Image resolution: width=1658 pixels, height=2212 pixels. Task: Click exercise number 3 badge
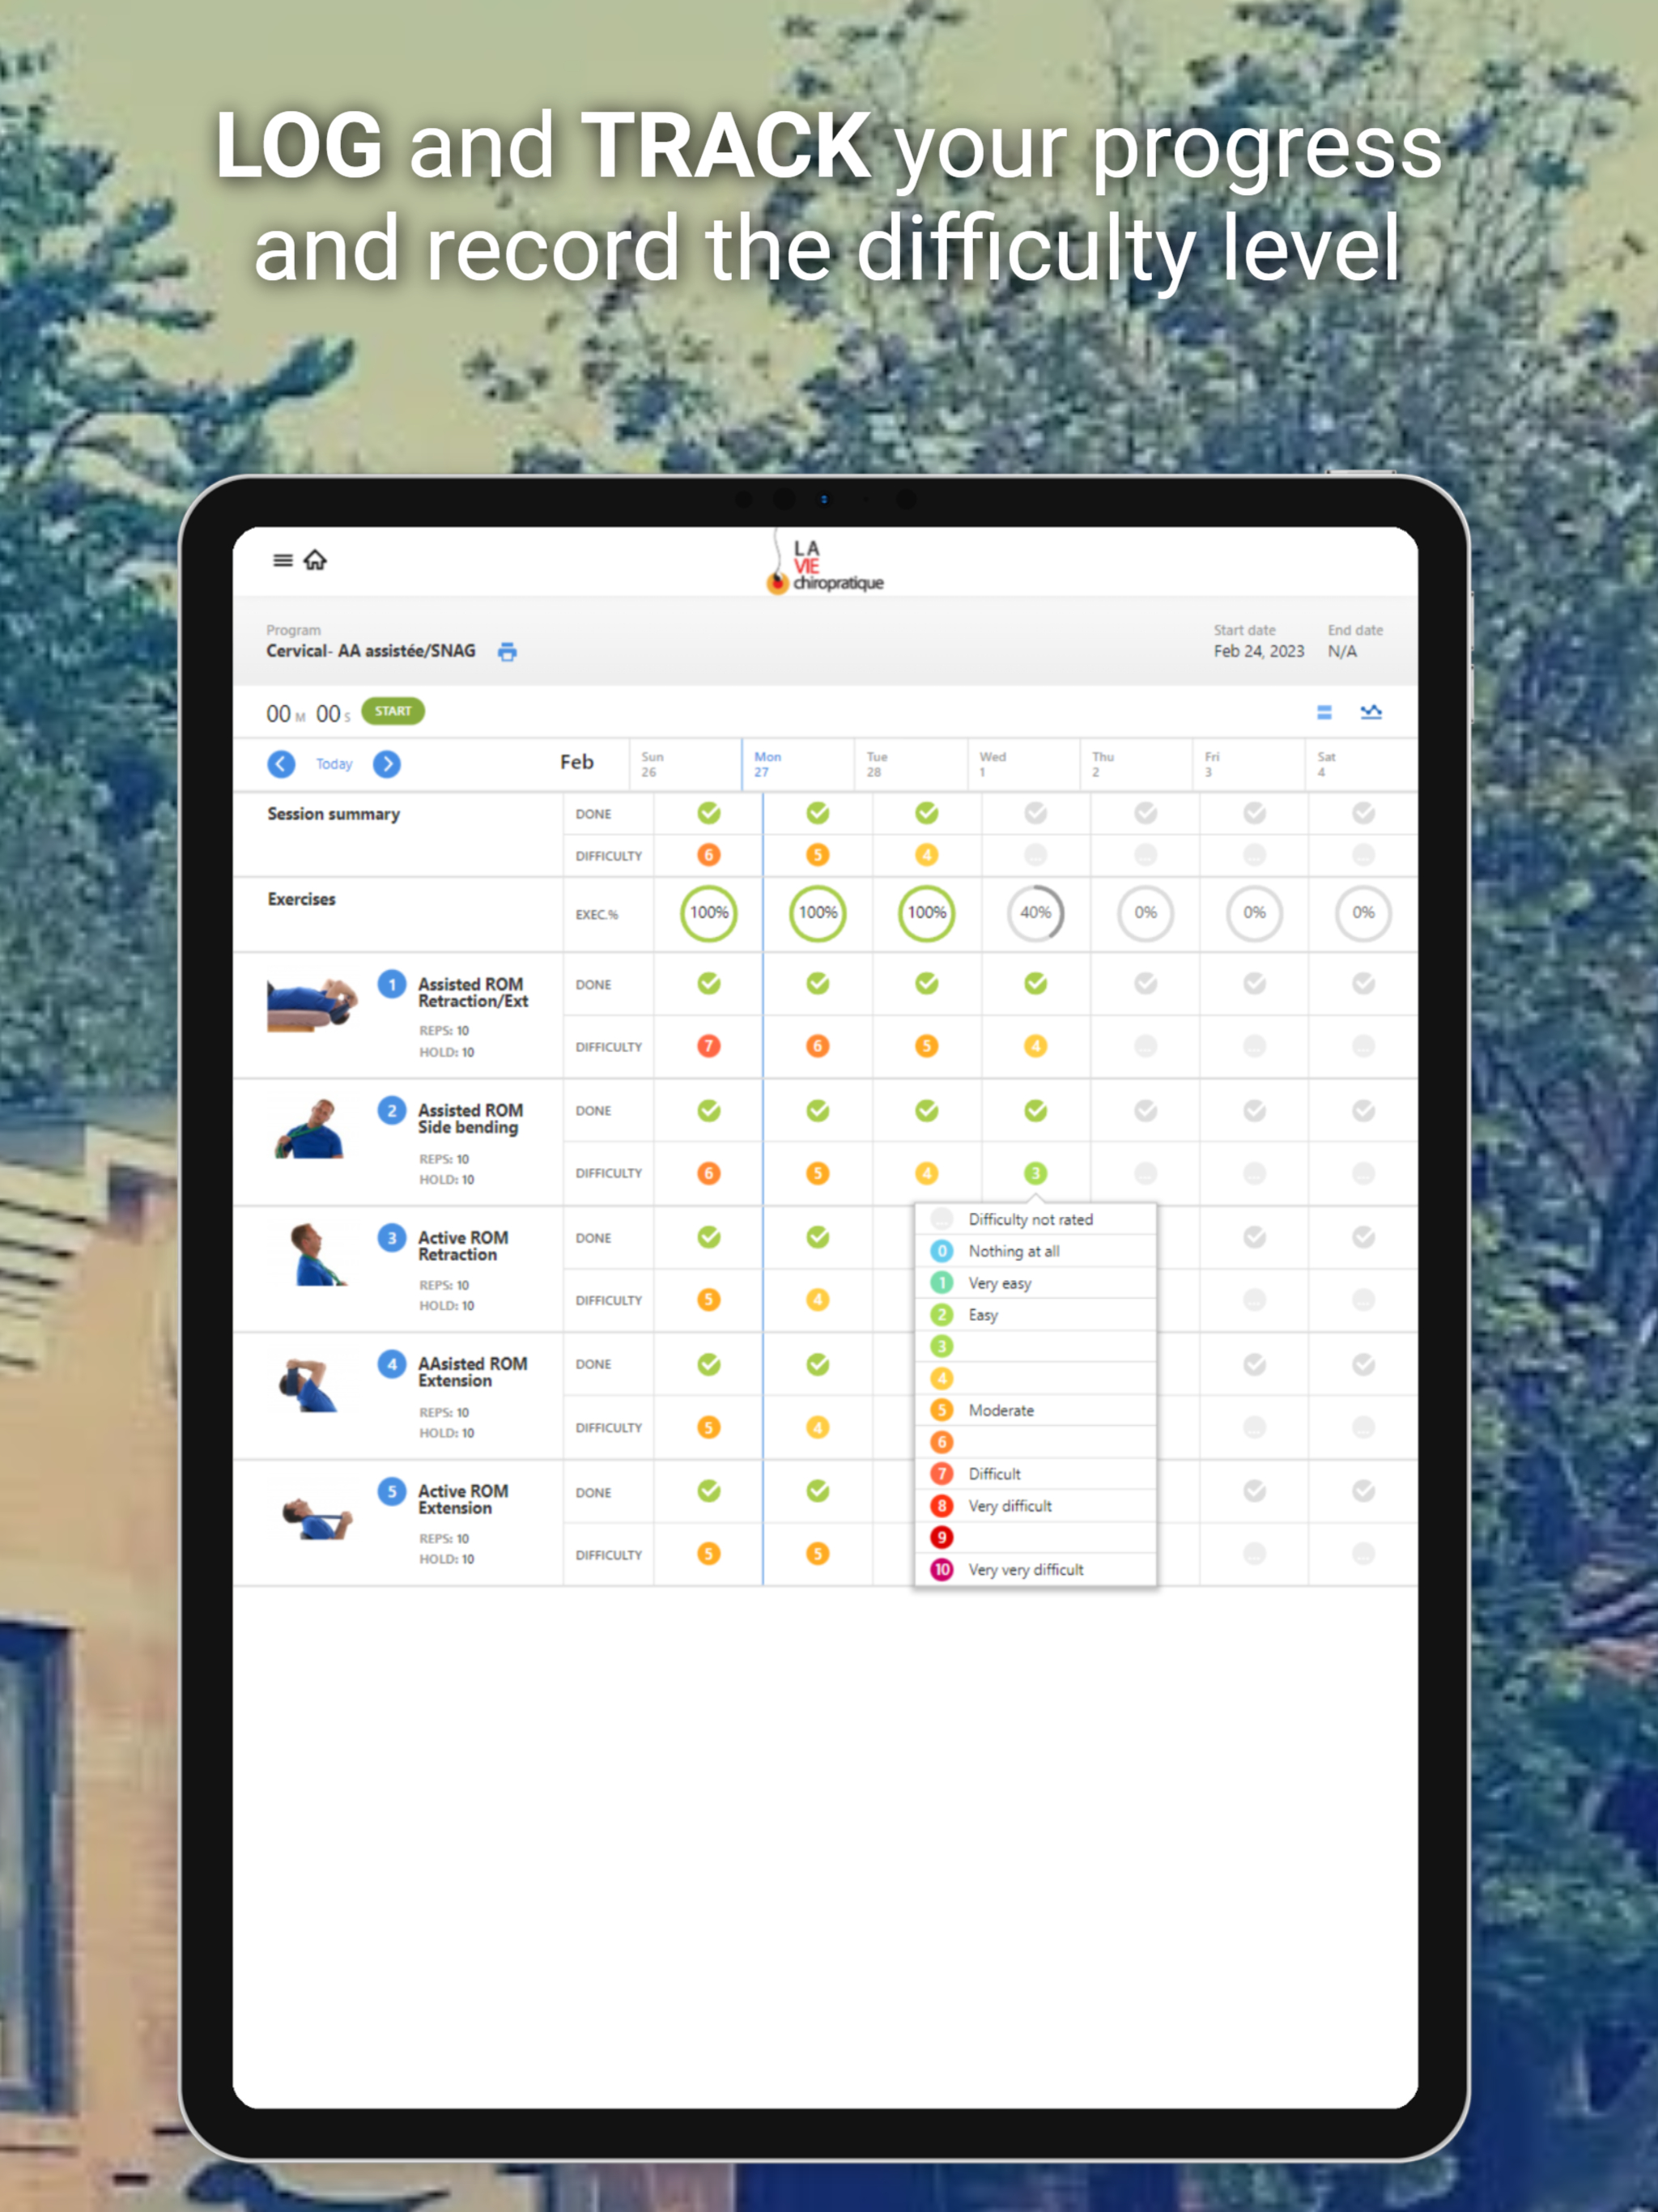pos(392,1238)
